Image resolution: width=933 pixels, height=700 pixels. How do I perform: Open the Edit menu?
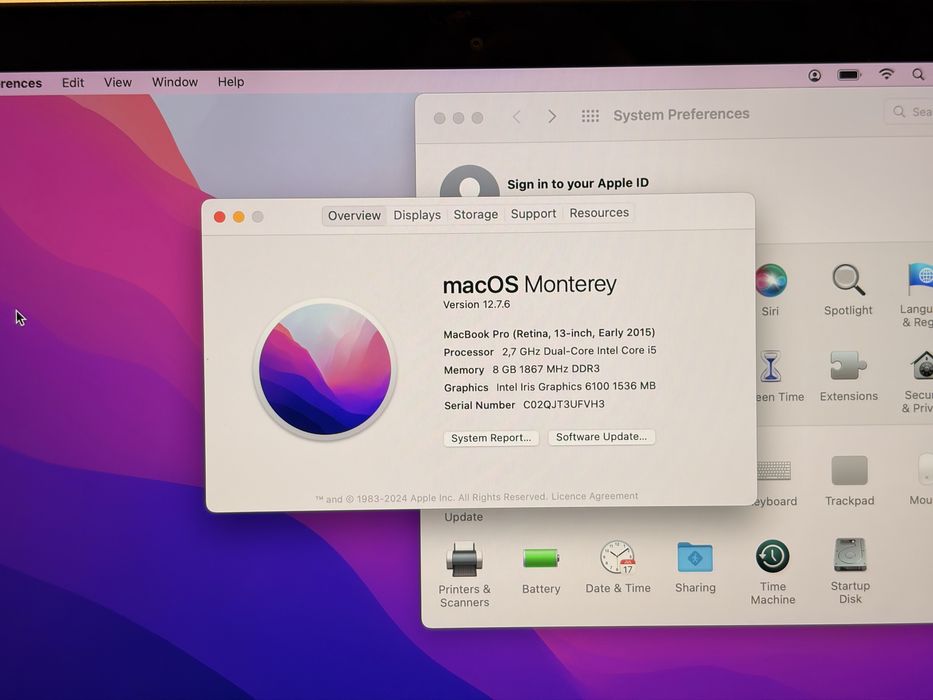(x=73, y=83)
